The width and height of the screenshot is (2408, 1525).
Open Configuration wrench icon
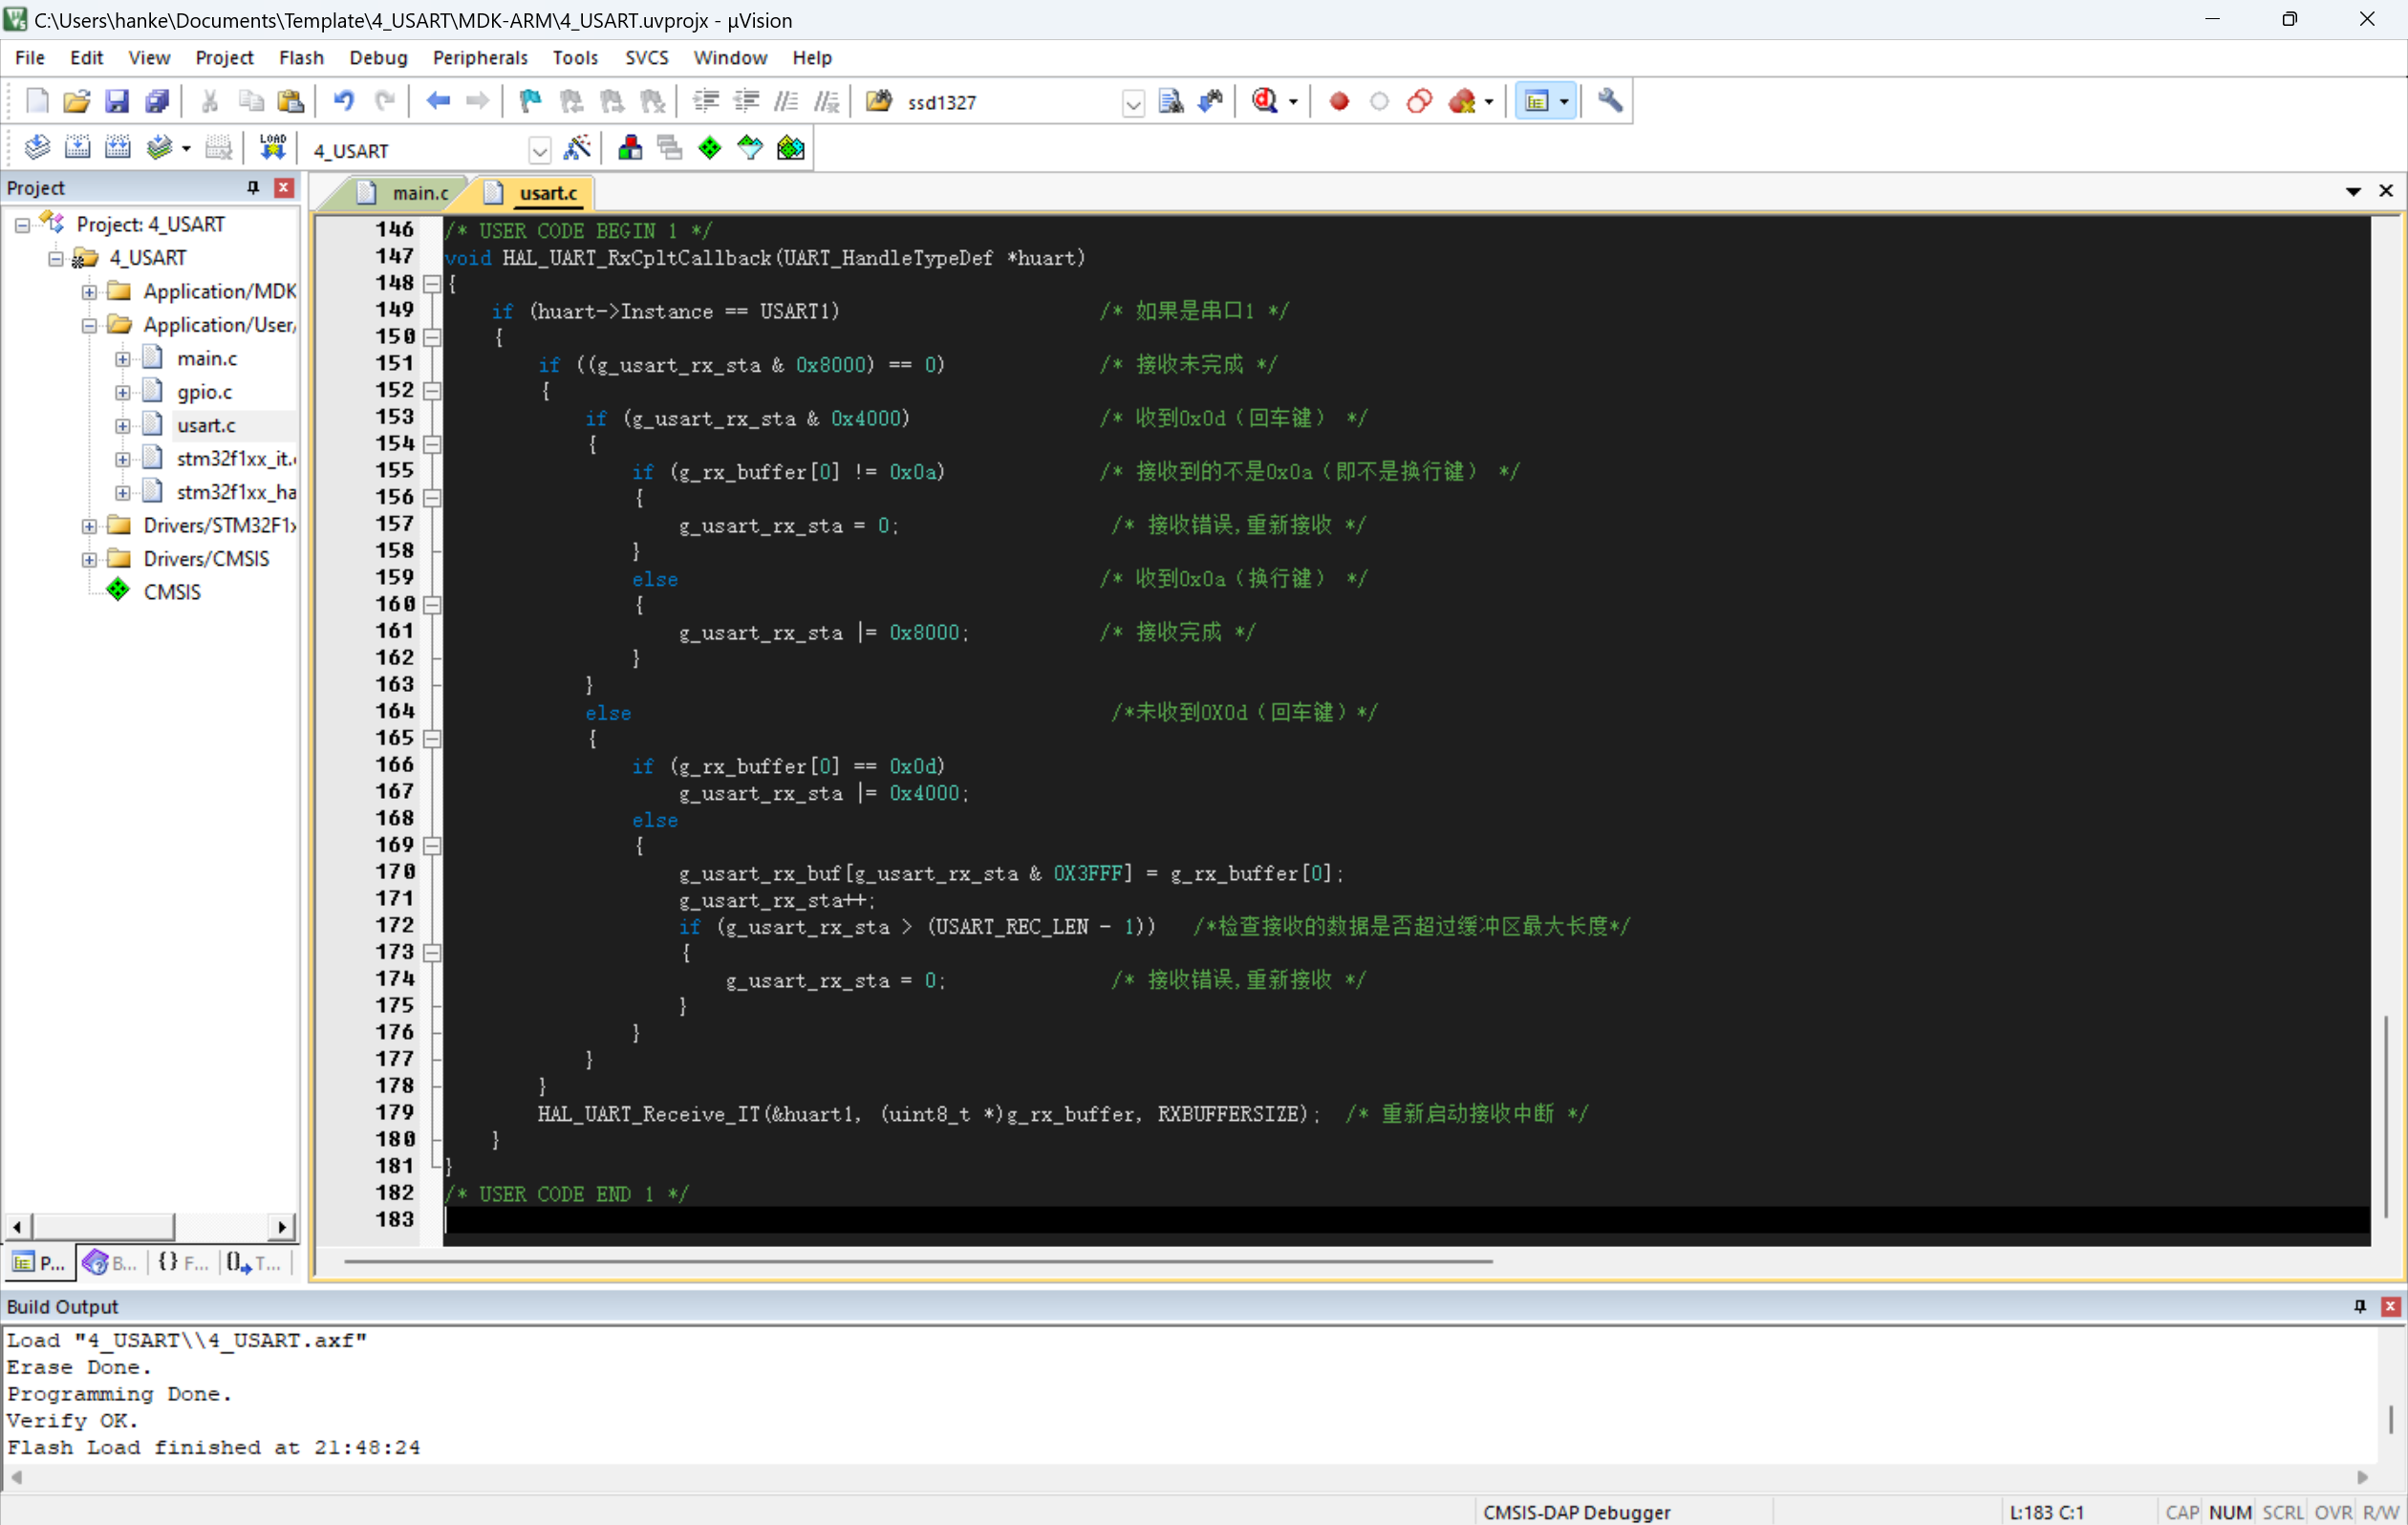pyautogui.click(x=1609, y=101)
